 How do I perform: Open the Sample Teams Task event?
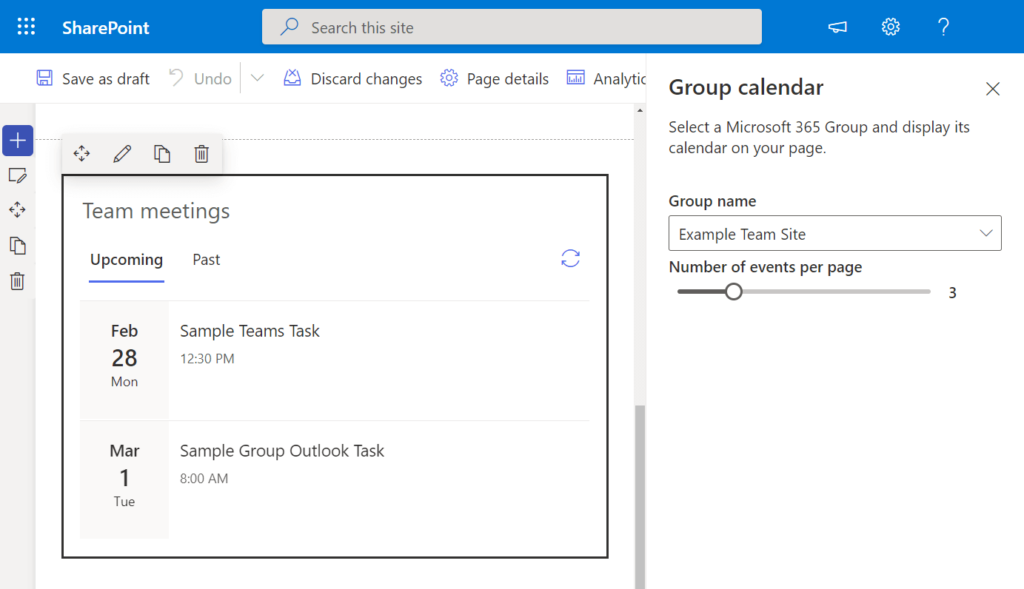click(x=249, y=331)
